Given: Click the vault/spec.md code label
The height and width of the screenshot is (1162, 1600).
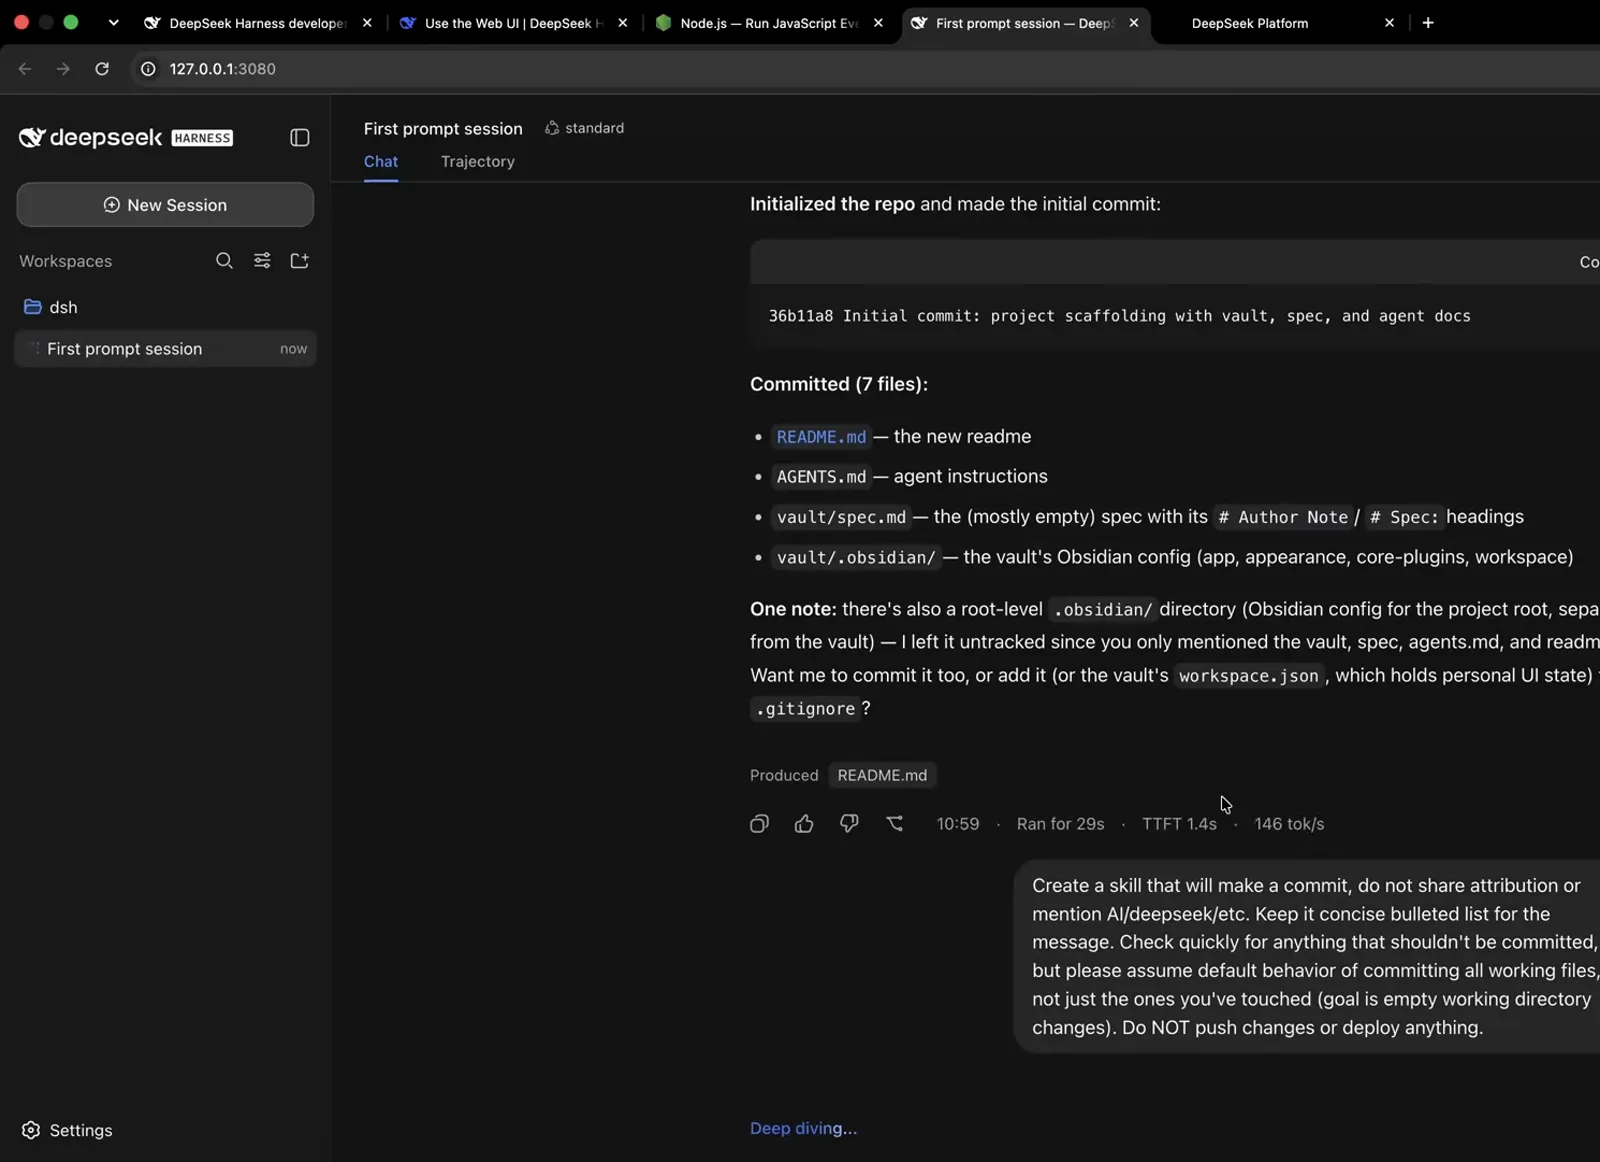Looking at the screenshot, I should pos(841,517).
